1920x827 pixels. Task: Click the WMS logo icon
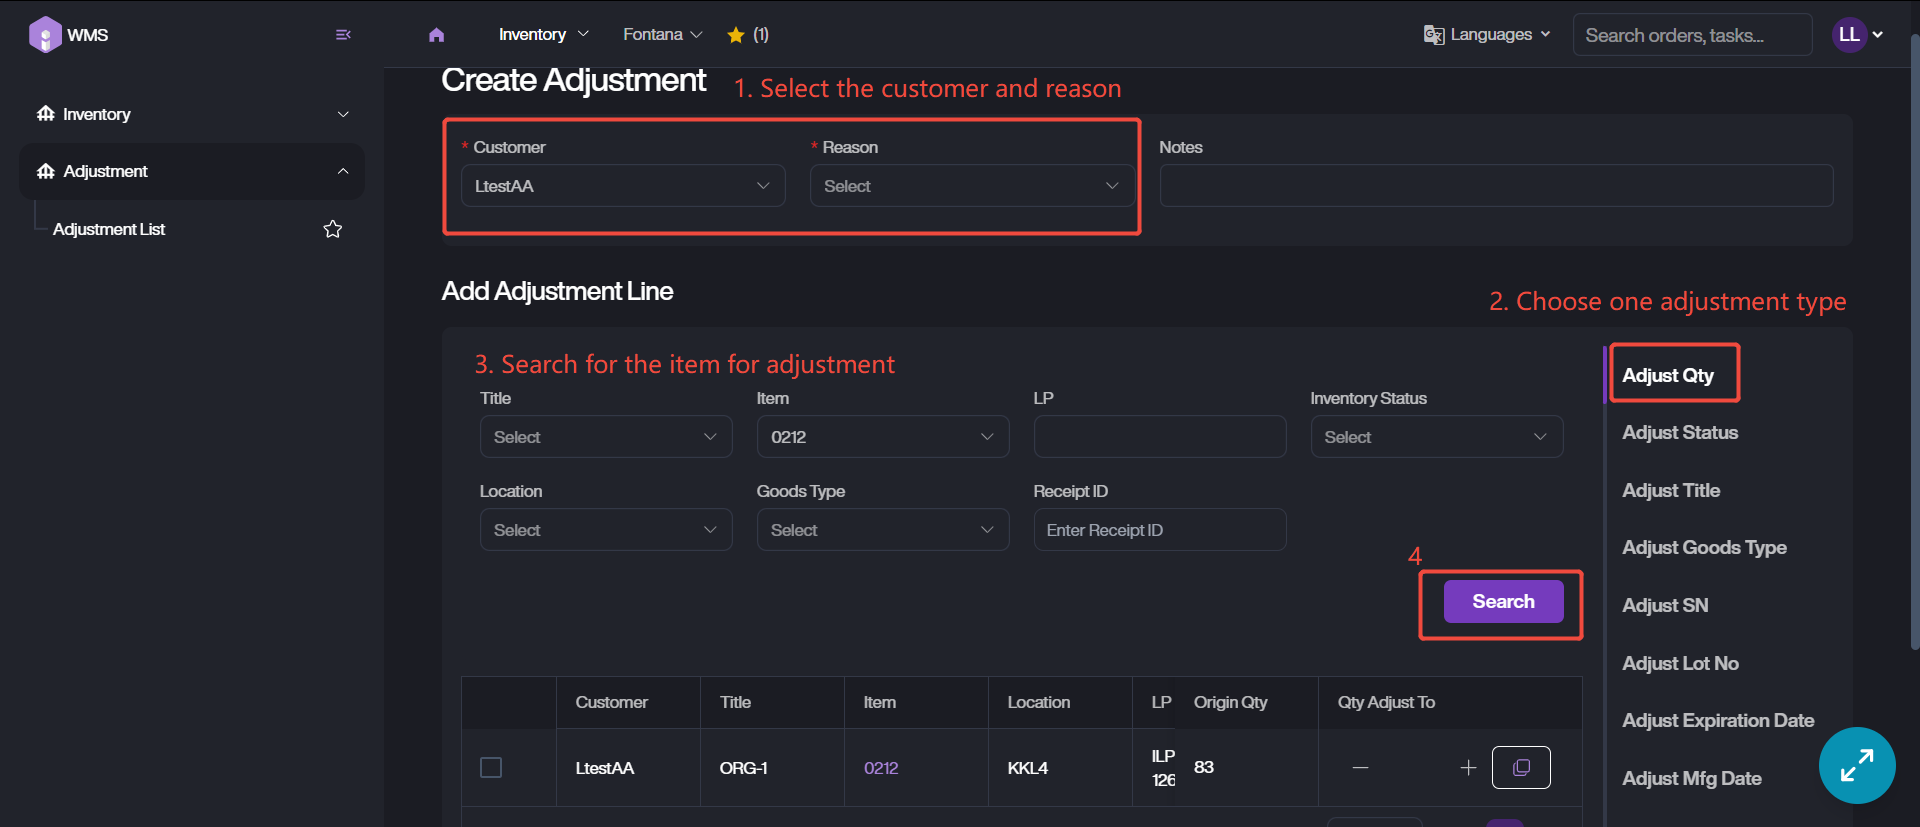tap(45, 35)
